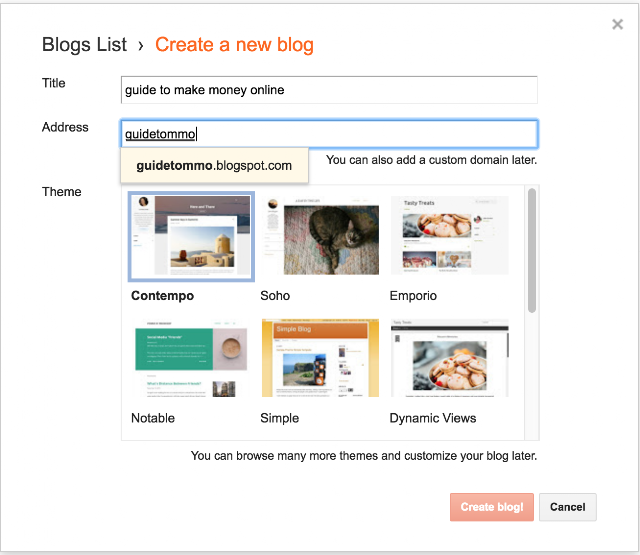Cancel the new blog creation
The image size is (640, 555).
(568, 507)
